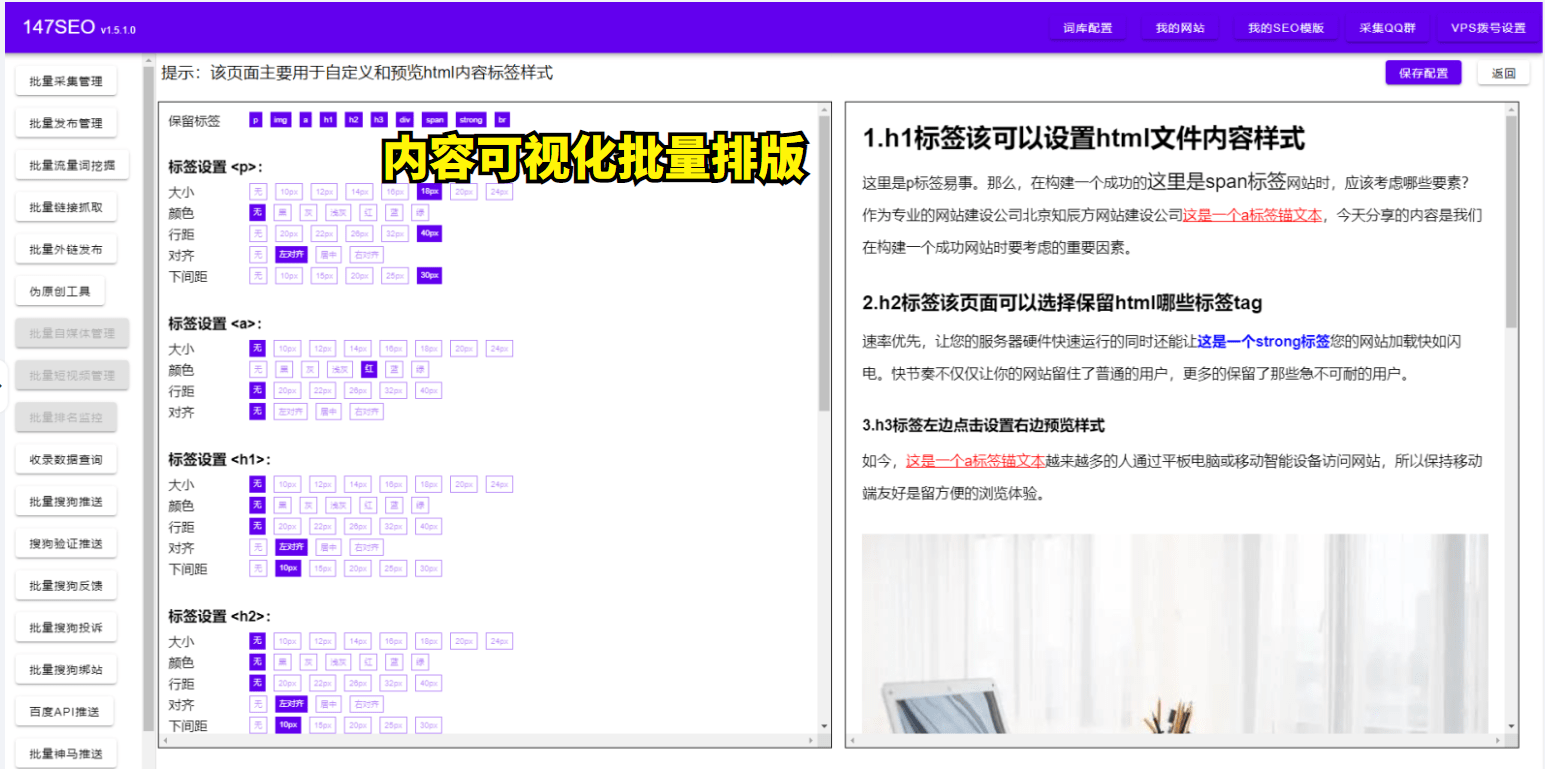1545x769 pixels.
Task: Open 百度API推送 in the sidebar
Action: [x=66, y=710]
